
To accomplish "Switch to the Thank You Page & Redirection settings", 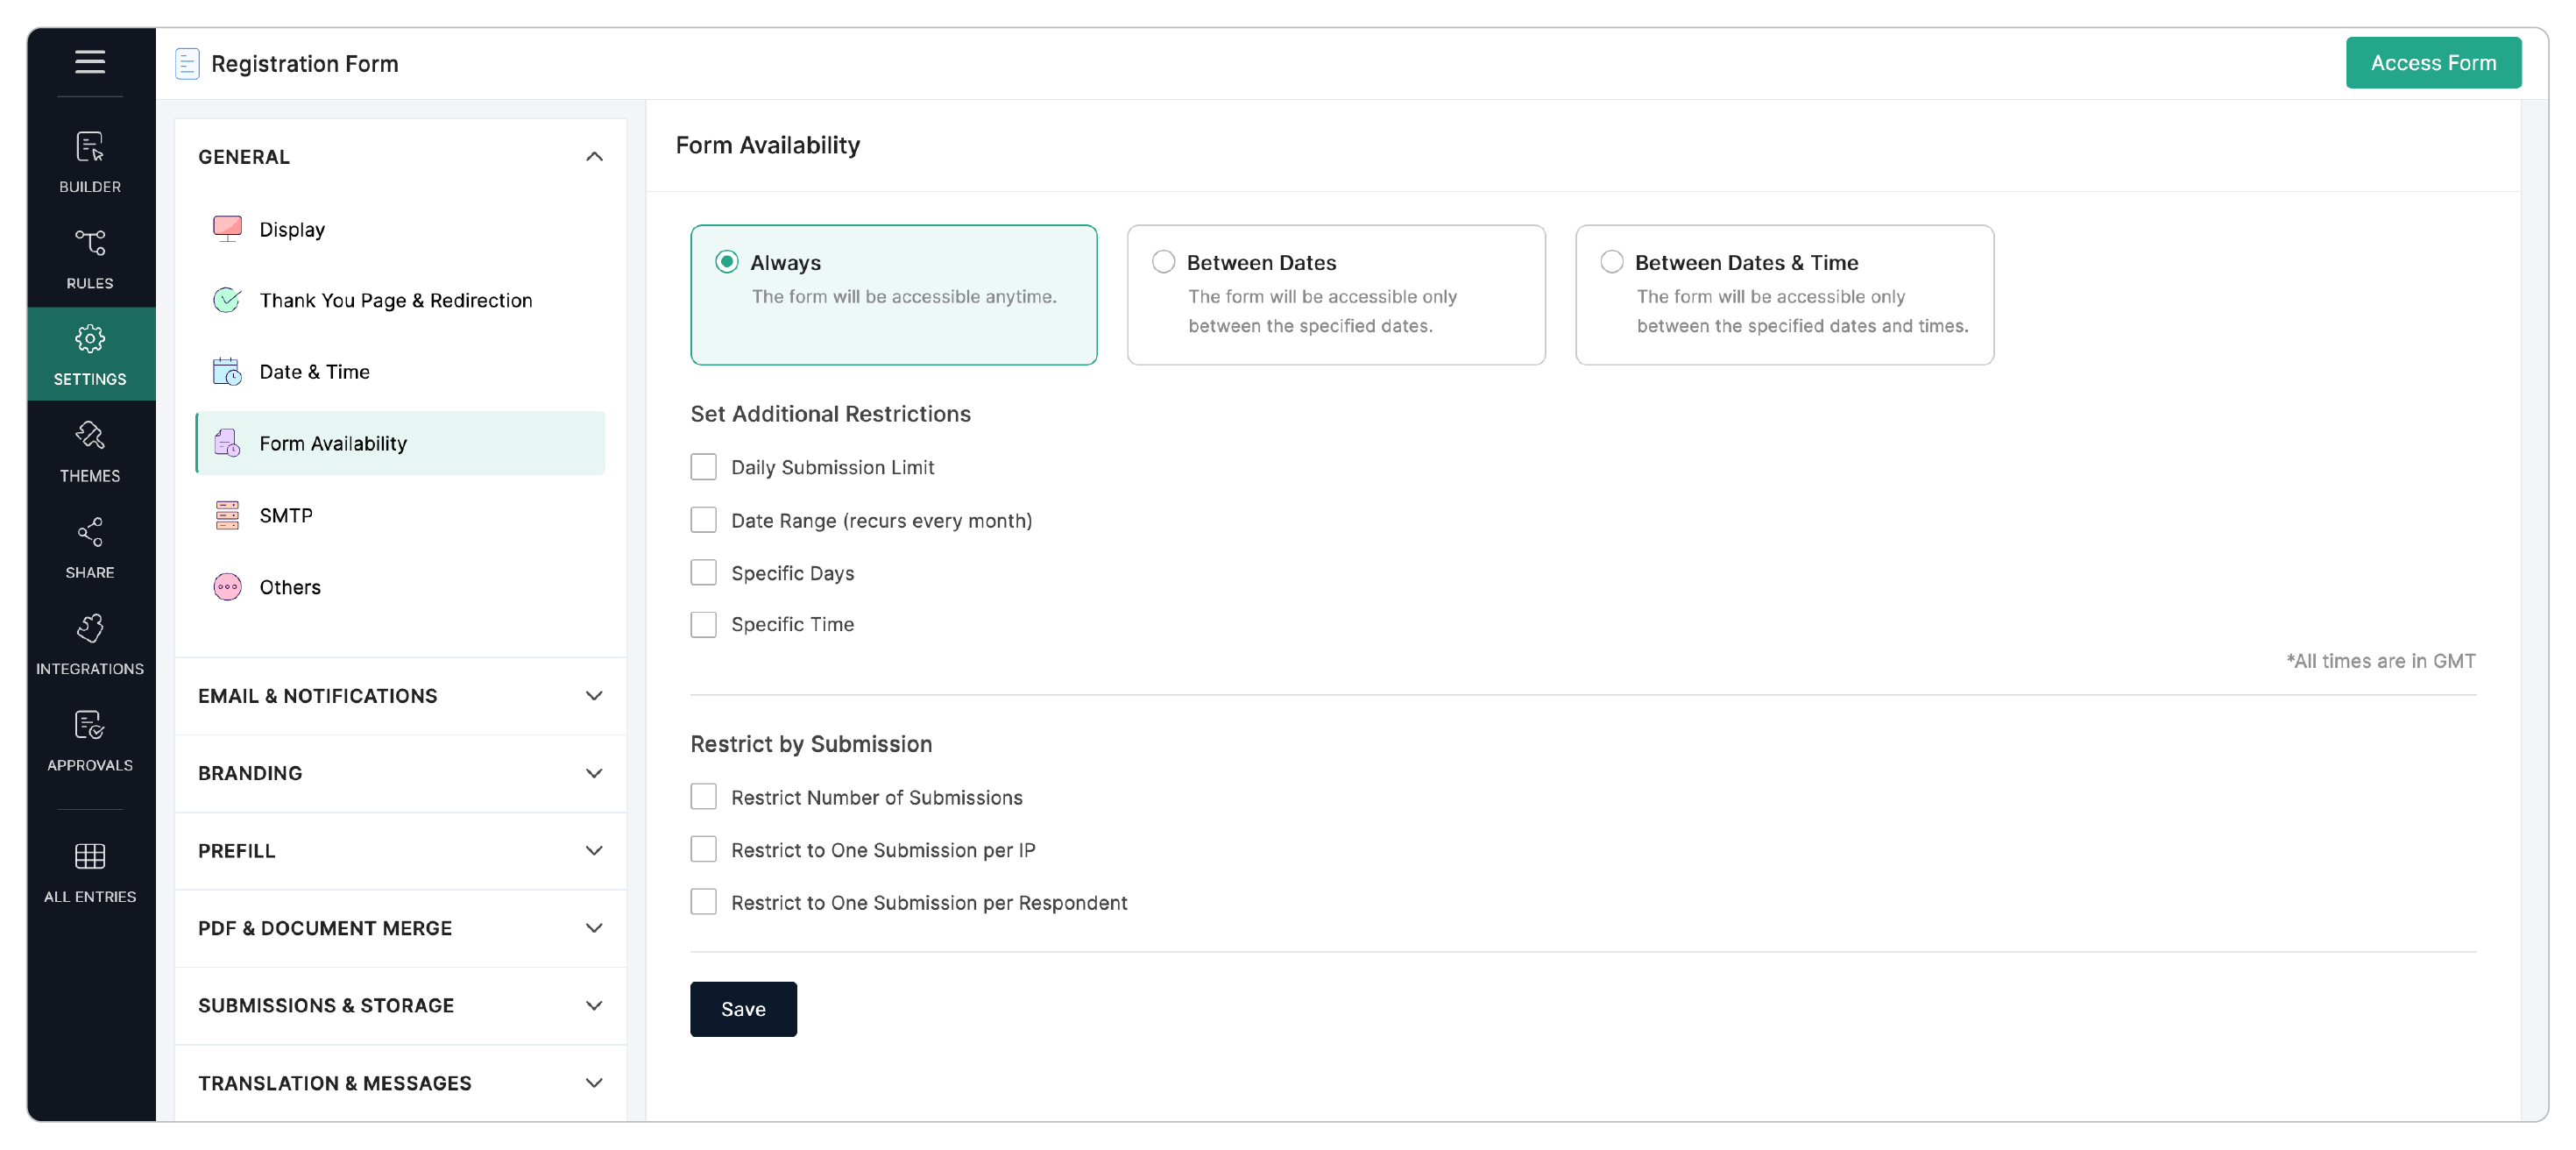I will pyautogui.click(x=395, y=300).
